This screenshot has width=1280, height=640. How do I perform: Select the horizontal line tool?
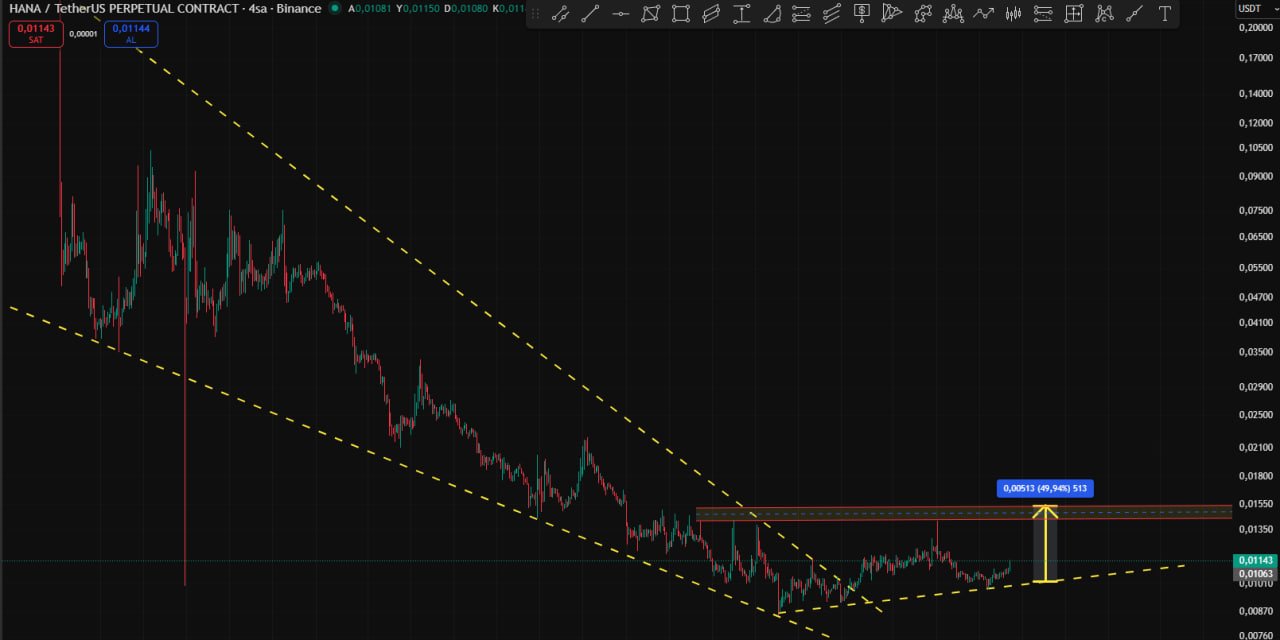(x=620, y=14)
